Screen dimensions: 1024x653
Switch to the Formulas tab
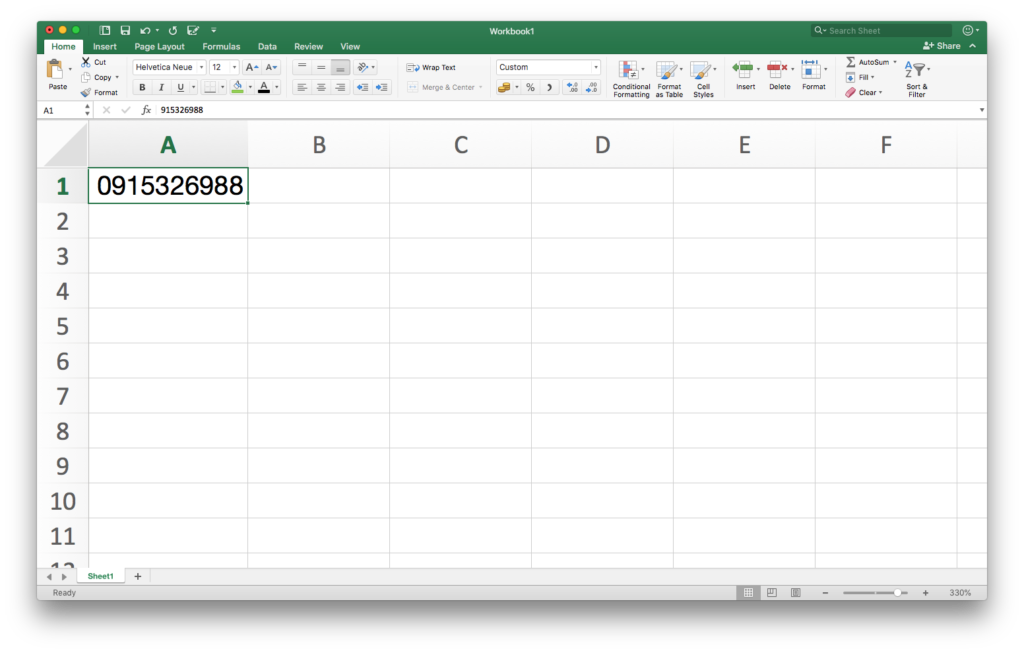(221, 46)
